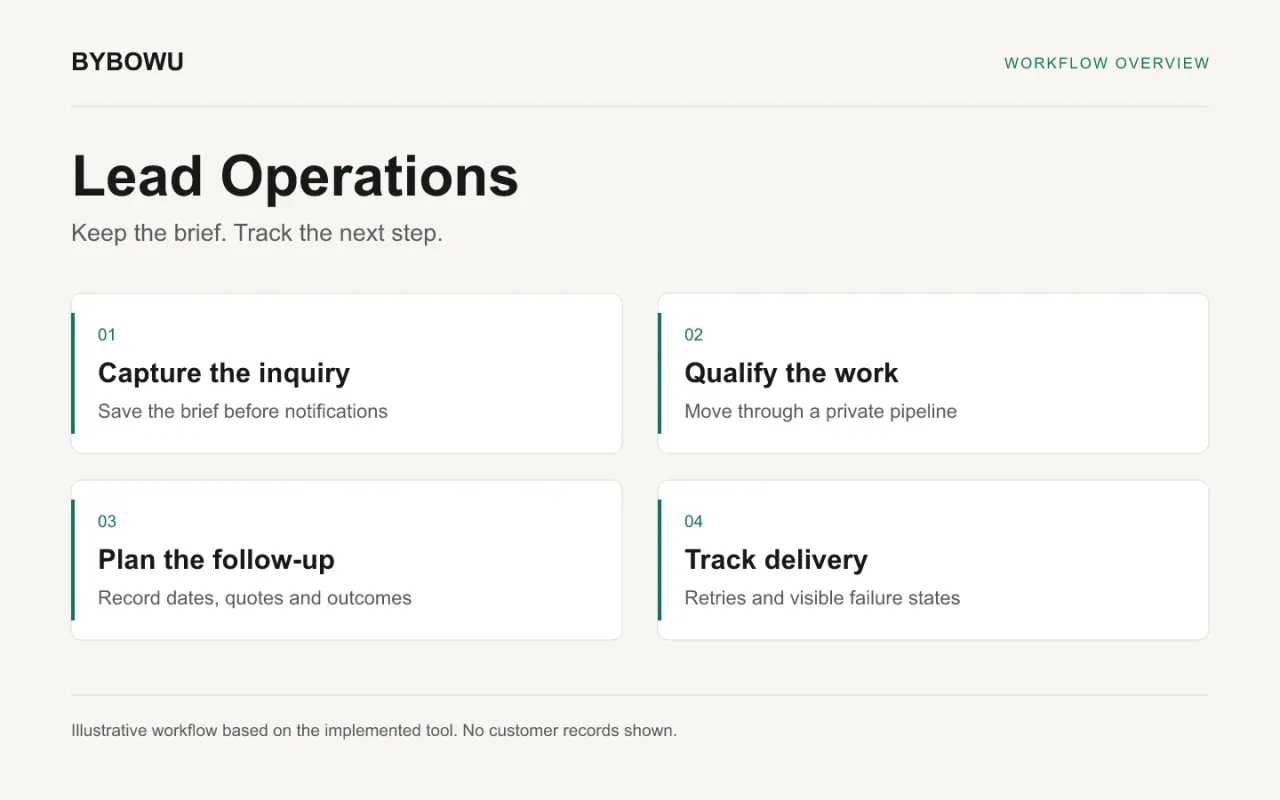Click step number 04
This screenshot has width=1280, height=800.
pos(694,521)
